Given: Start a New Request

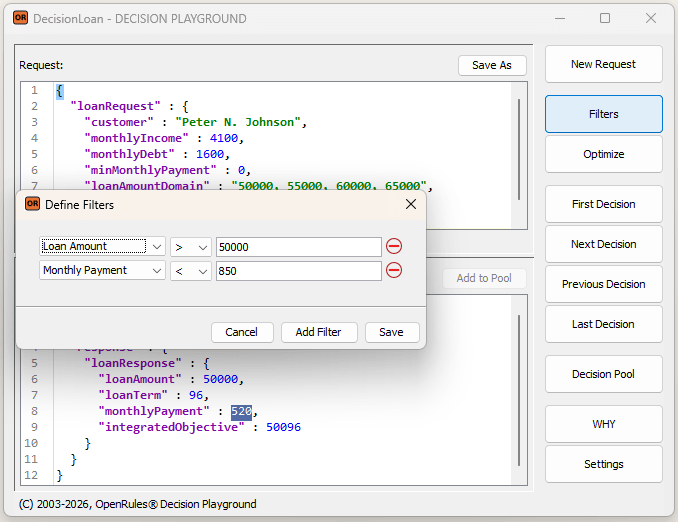Looking at the screenshot, I should click(x=603, y=64).
